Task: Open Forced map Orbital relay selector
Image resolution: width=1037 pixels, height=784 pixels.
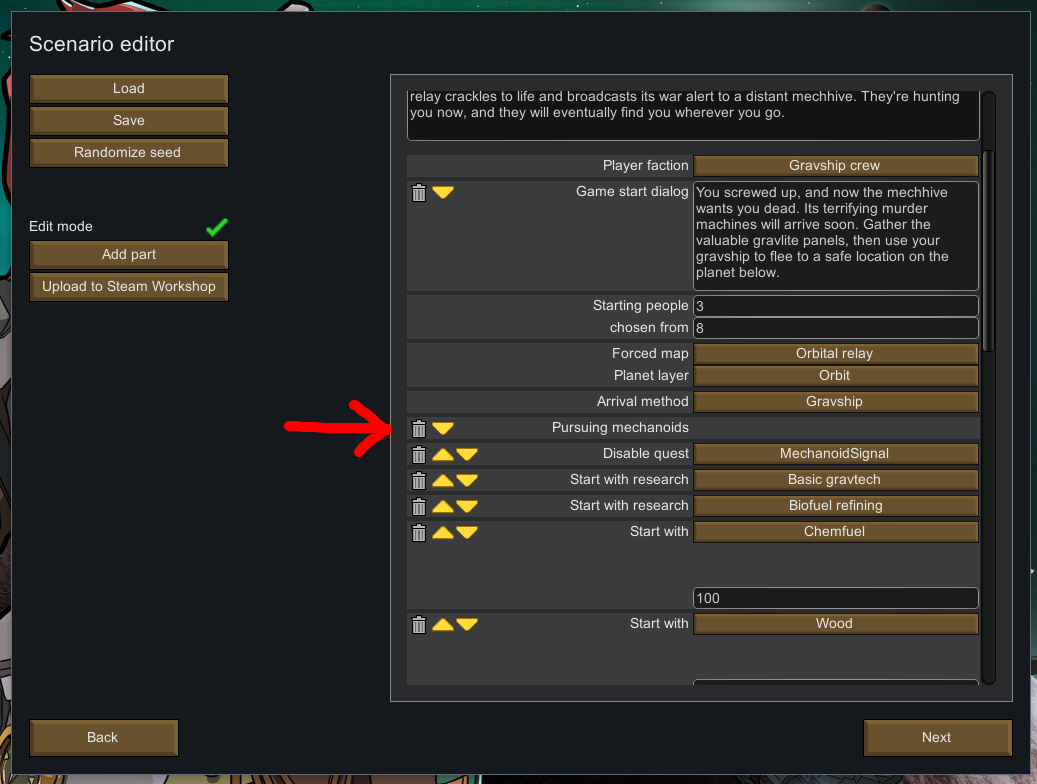Action: coord(835,353)
